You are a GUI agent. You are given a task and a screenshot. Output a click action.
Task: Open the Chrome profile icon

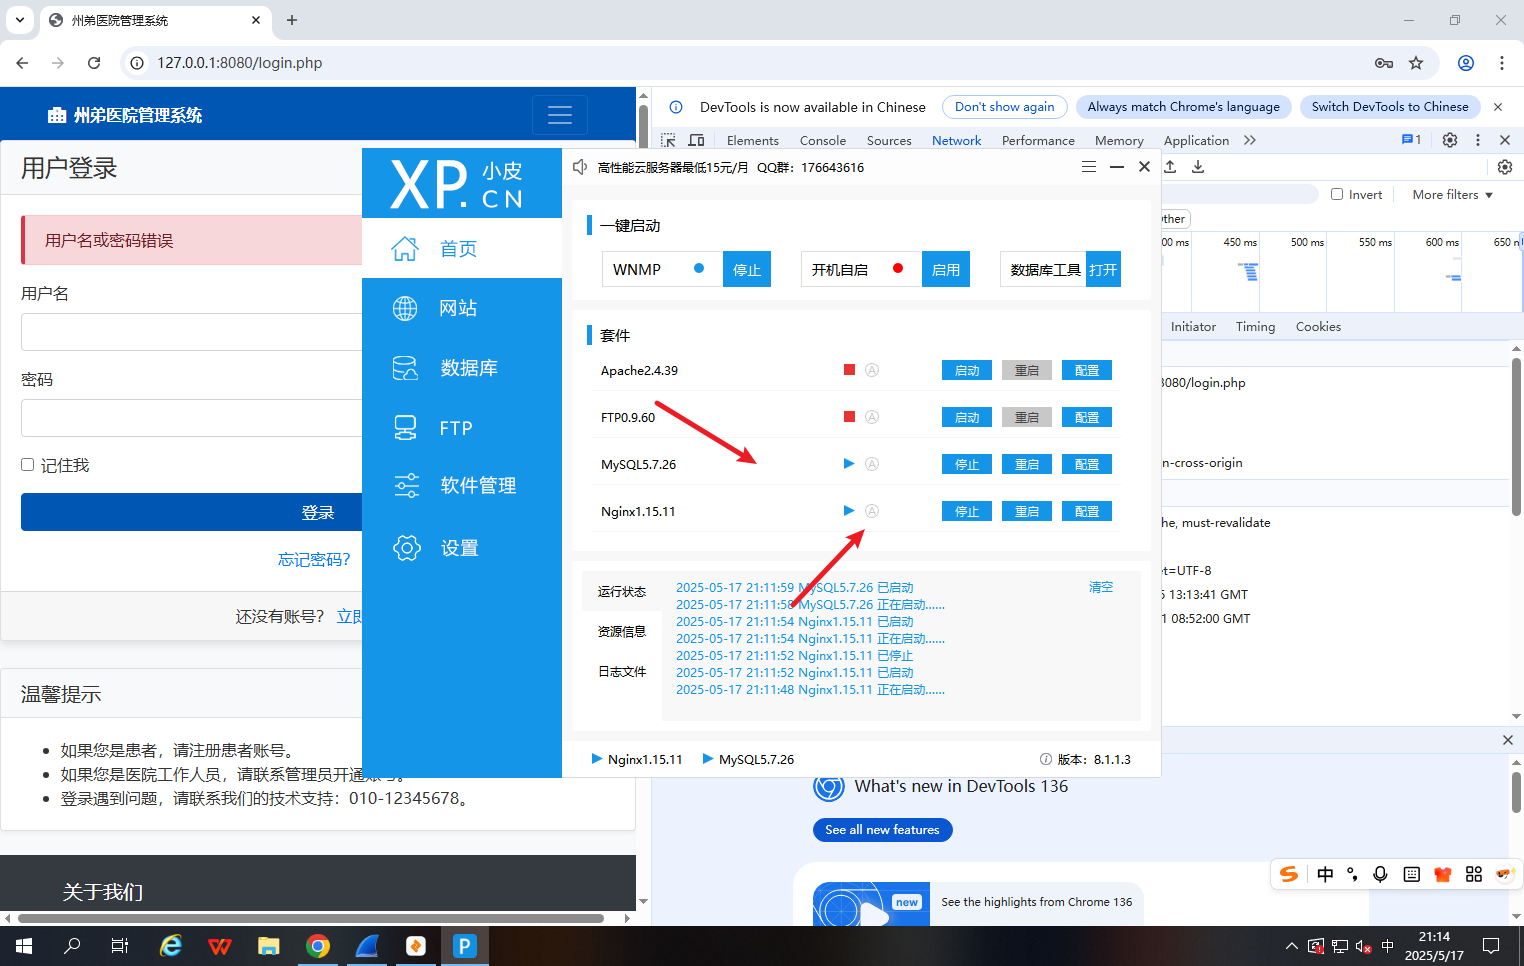[x=1466, y=63]
